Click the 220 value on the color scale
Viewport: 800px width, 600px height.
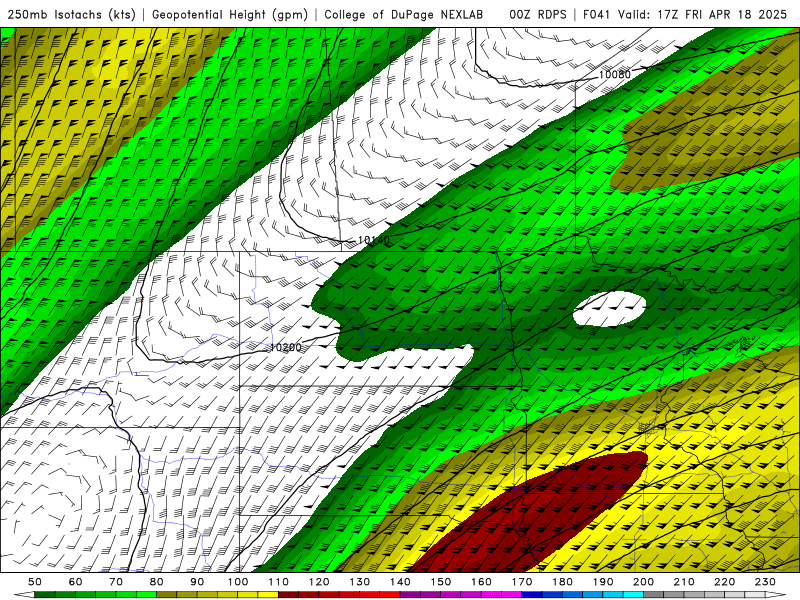tap(726, 582)
